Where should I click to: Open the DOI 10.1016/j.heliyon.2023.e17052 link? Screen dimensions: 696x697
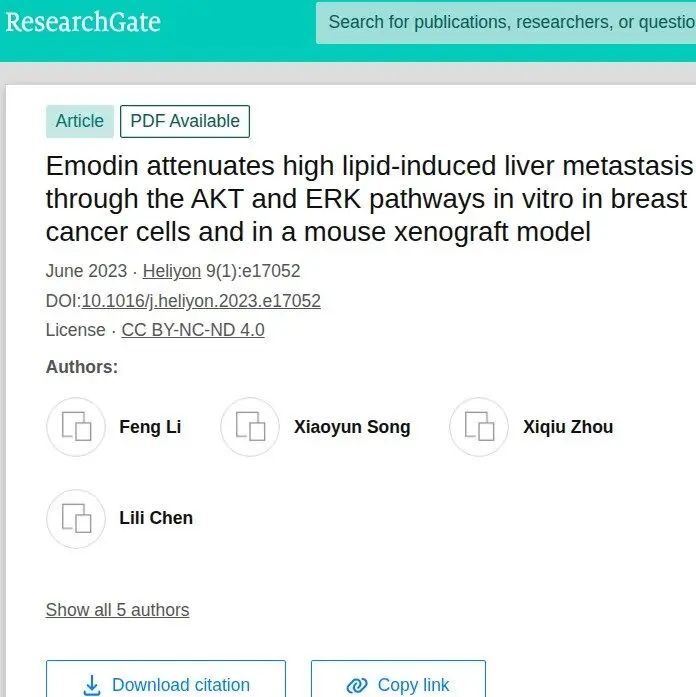[201, 301]
